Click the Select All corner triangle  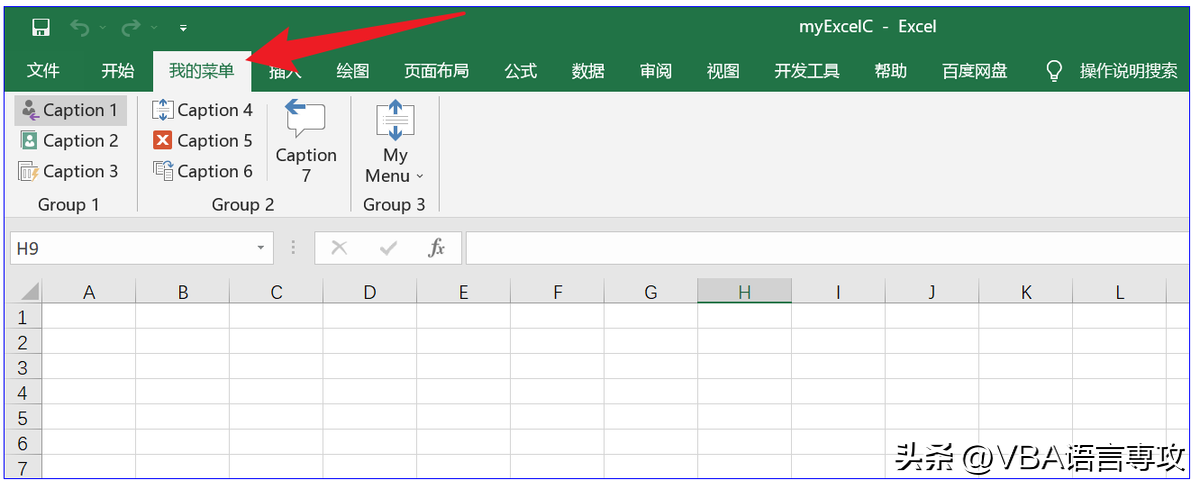pos(26,292)
